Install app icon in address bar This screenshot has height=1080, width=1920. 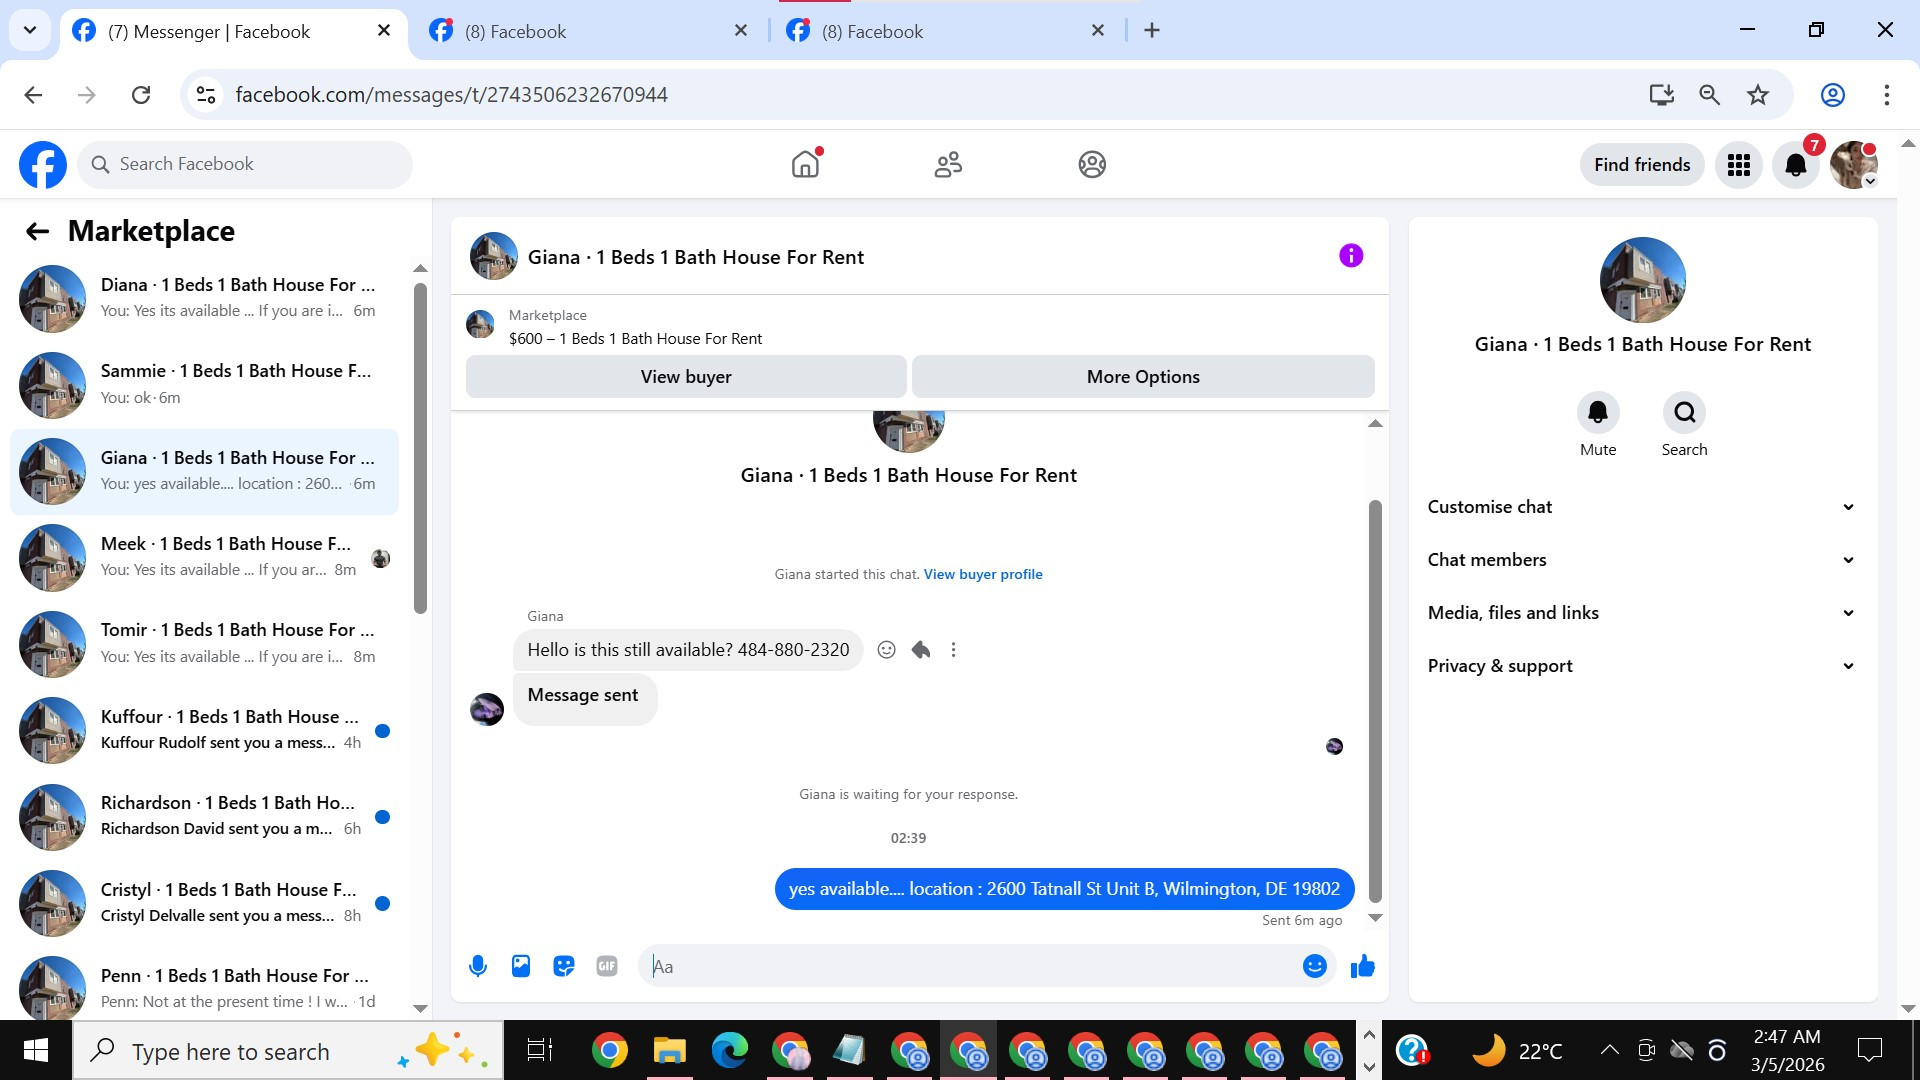pyautogui.click(x=1661, y=95)
